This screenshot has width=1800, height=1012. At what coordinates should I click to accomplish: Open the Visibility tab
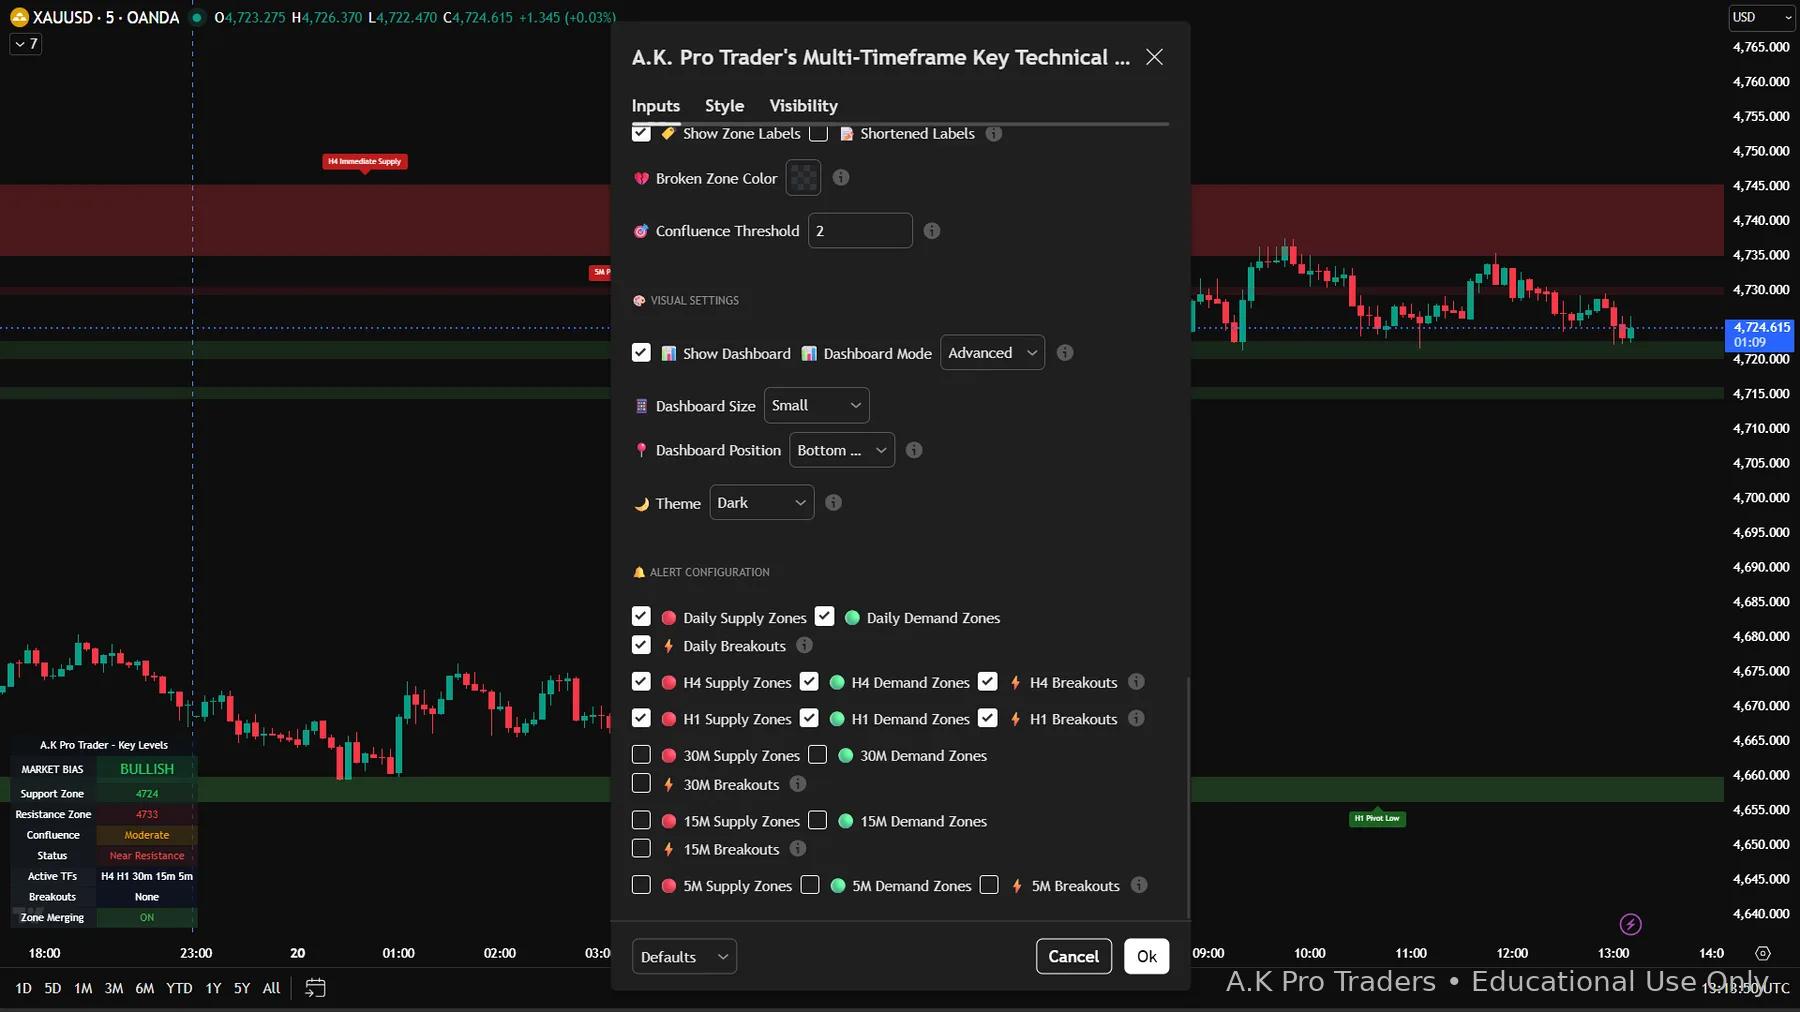pos(802,105)
